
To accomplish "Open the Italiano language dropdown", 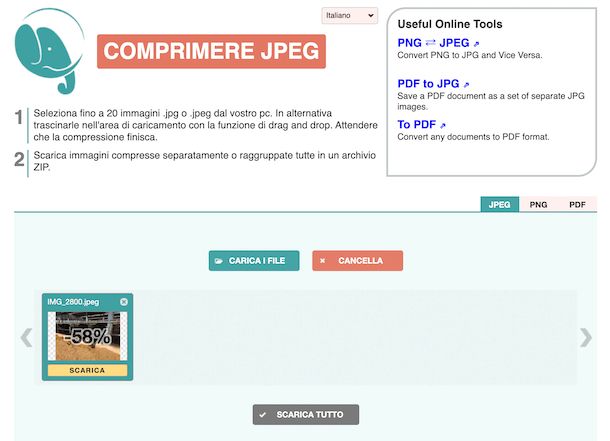I will pyautogui.click(x=349, y=16).
